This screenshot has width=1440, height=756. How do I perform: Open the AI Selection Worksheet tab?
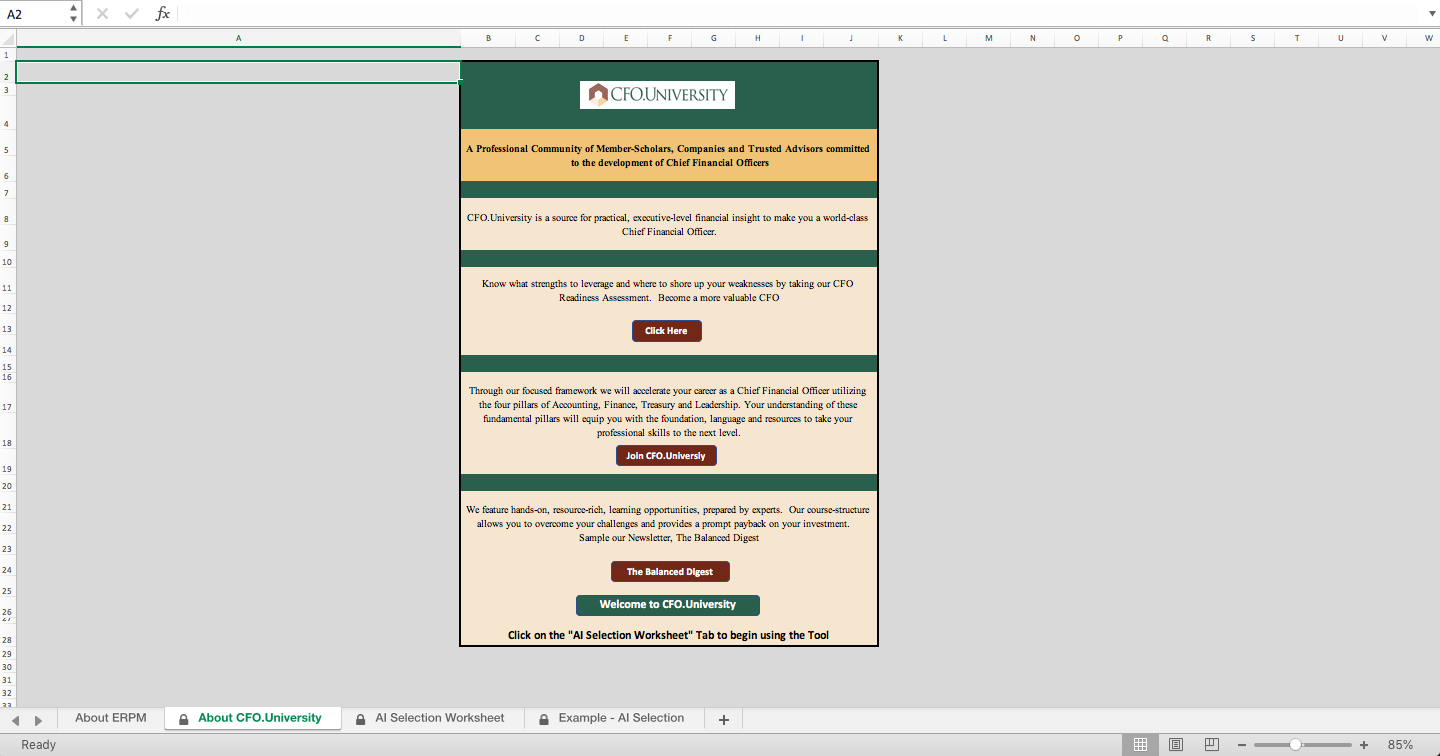pyautogui.click(x=431, y=718)
